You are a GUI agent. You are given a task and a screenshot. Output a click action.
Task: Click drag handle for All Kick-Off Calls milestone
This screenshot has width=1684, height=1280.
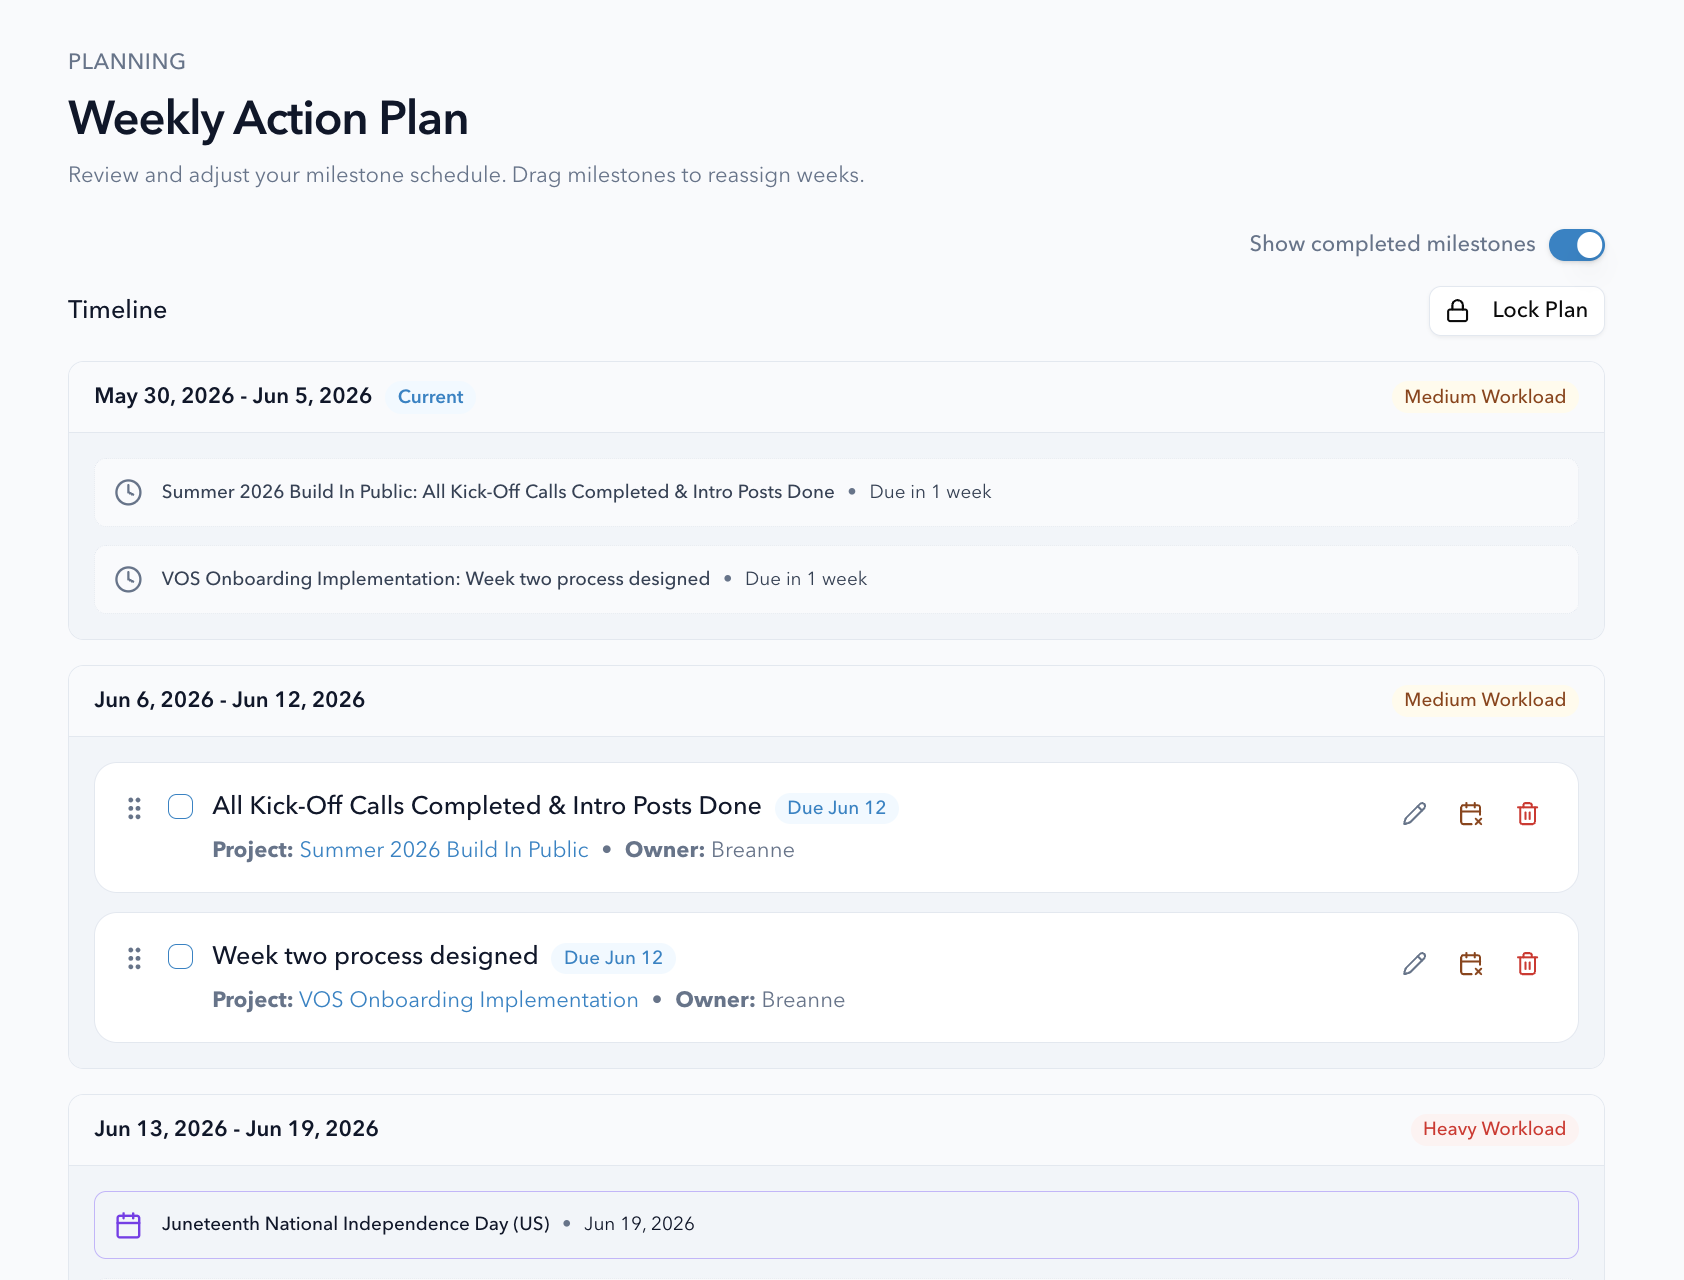(134, 808)
